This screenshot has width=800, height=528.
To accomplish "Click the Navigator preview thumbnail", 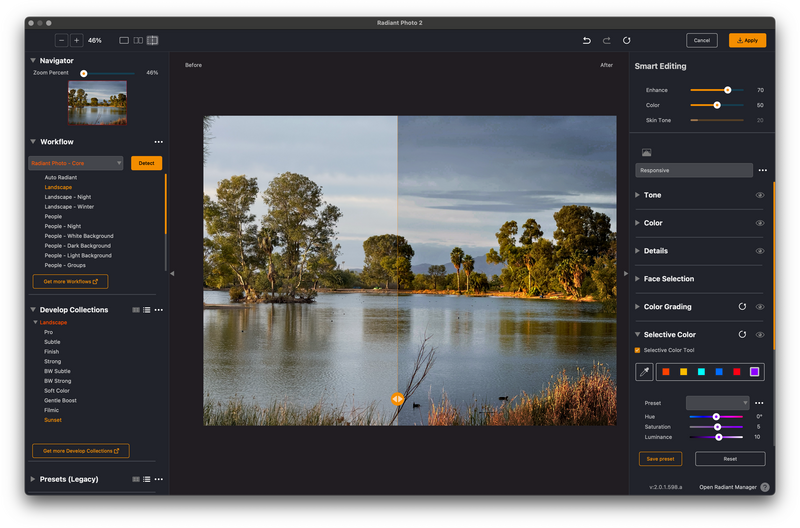I will pyautogui.click(x=97, y=103).
